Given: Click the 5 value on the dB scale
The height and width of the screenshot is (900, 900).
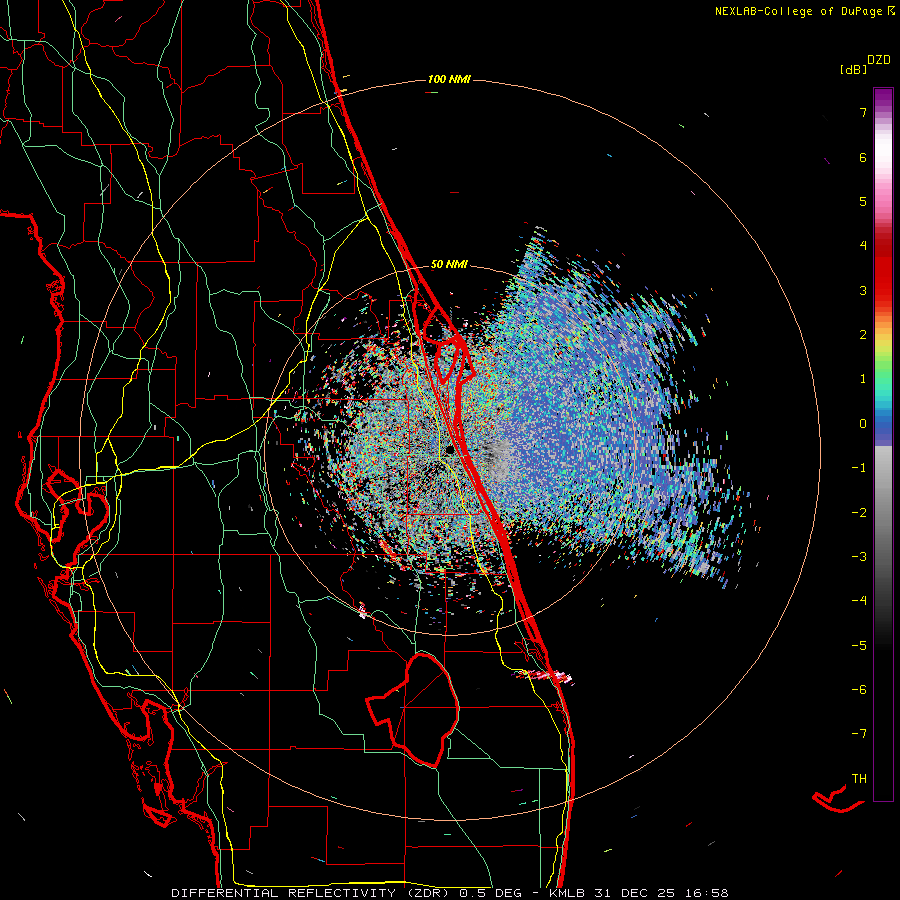Looking at the screenshot, I should pos(863,201).
